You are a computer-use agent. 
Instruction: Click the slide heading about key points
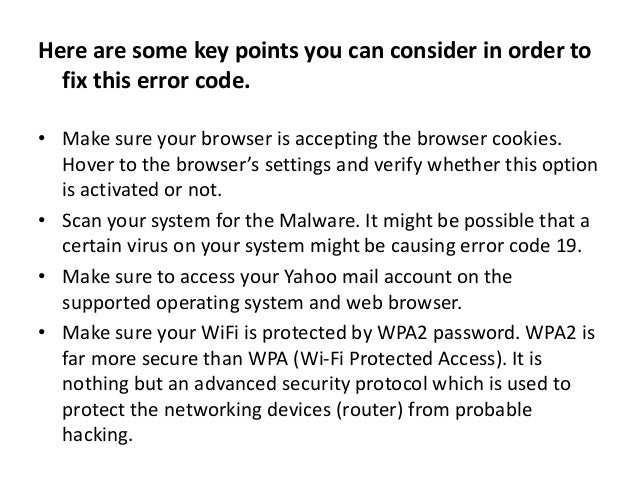pyautogui.click(x=314, y=65)
